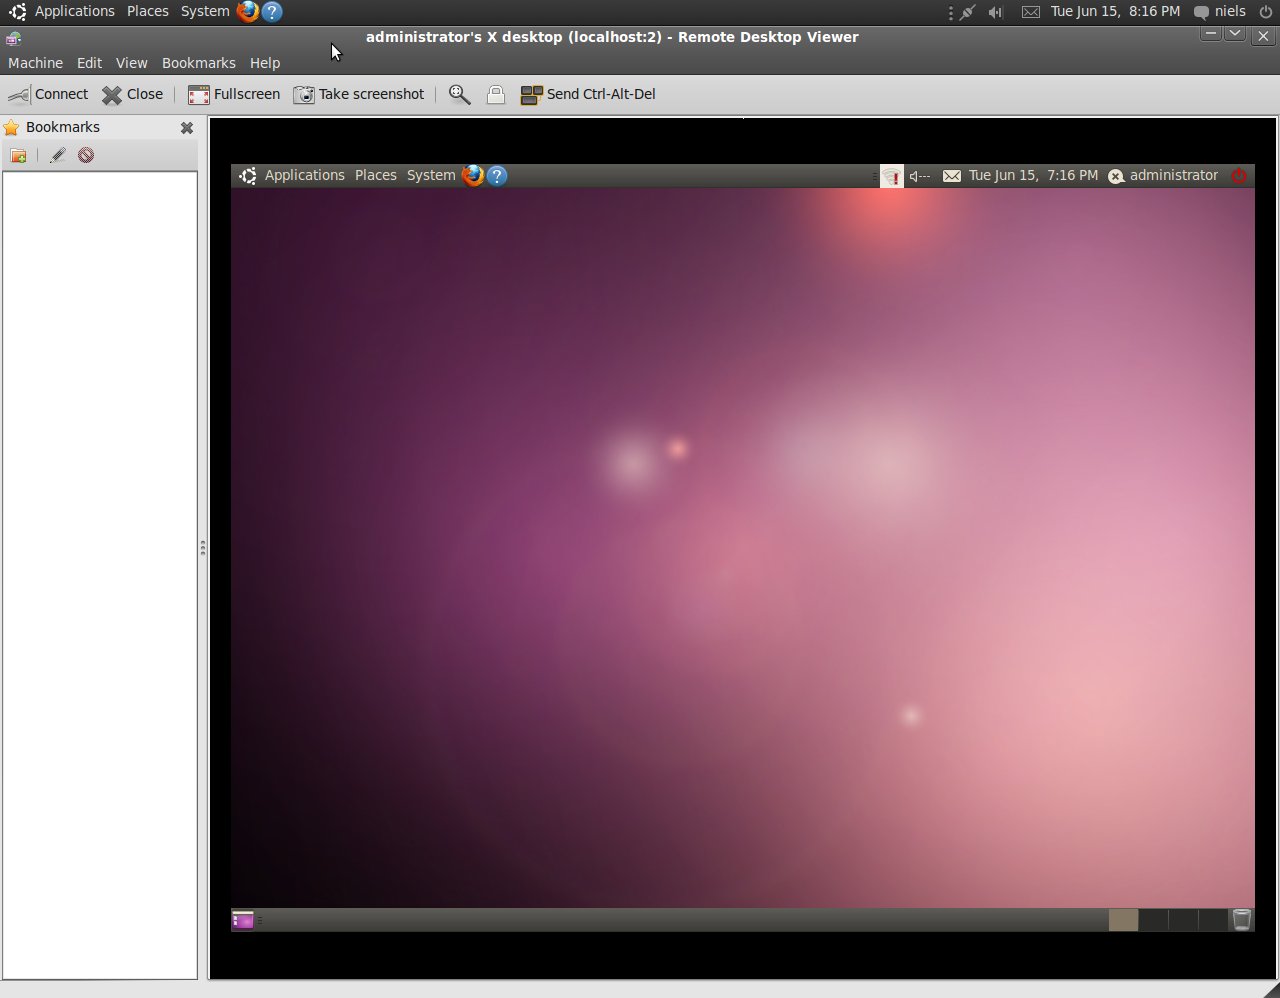Click the host panel volume icon
This screenshot has width=1280, height=998.
[995, 12]
